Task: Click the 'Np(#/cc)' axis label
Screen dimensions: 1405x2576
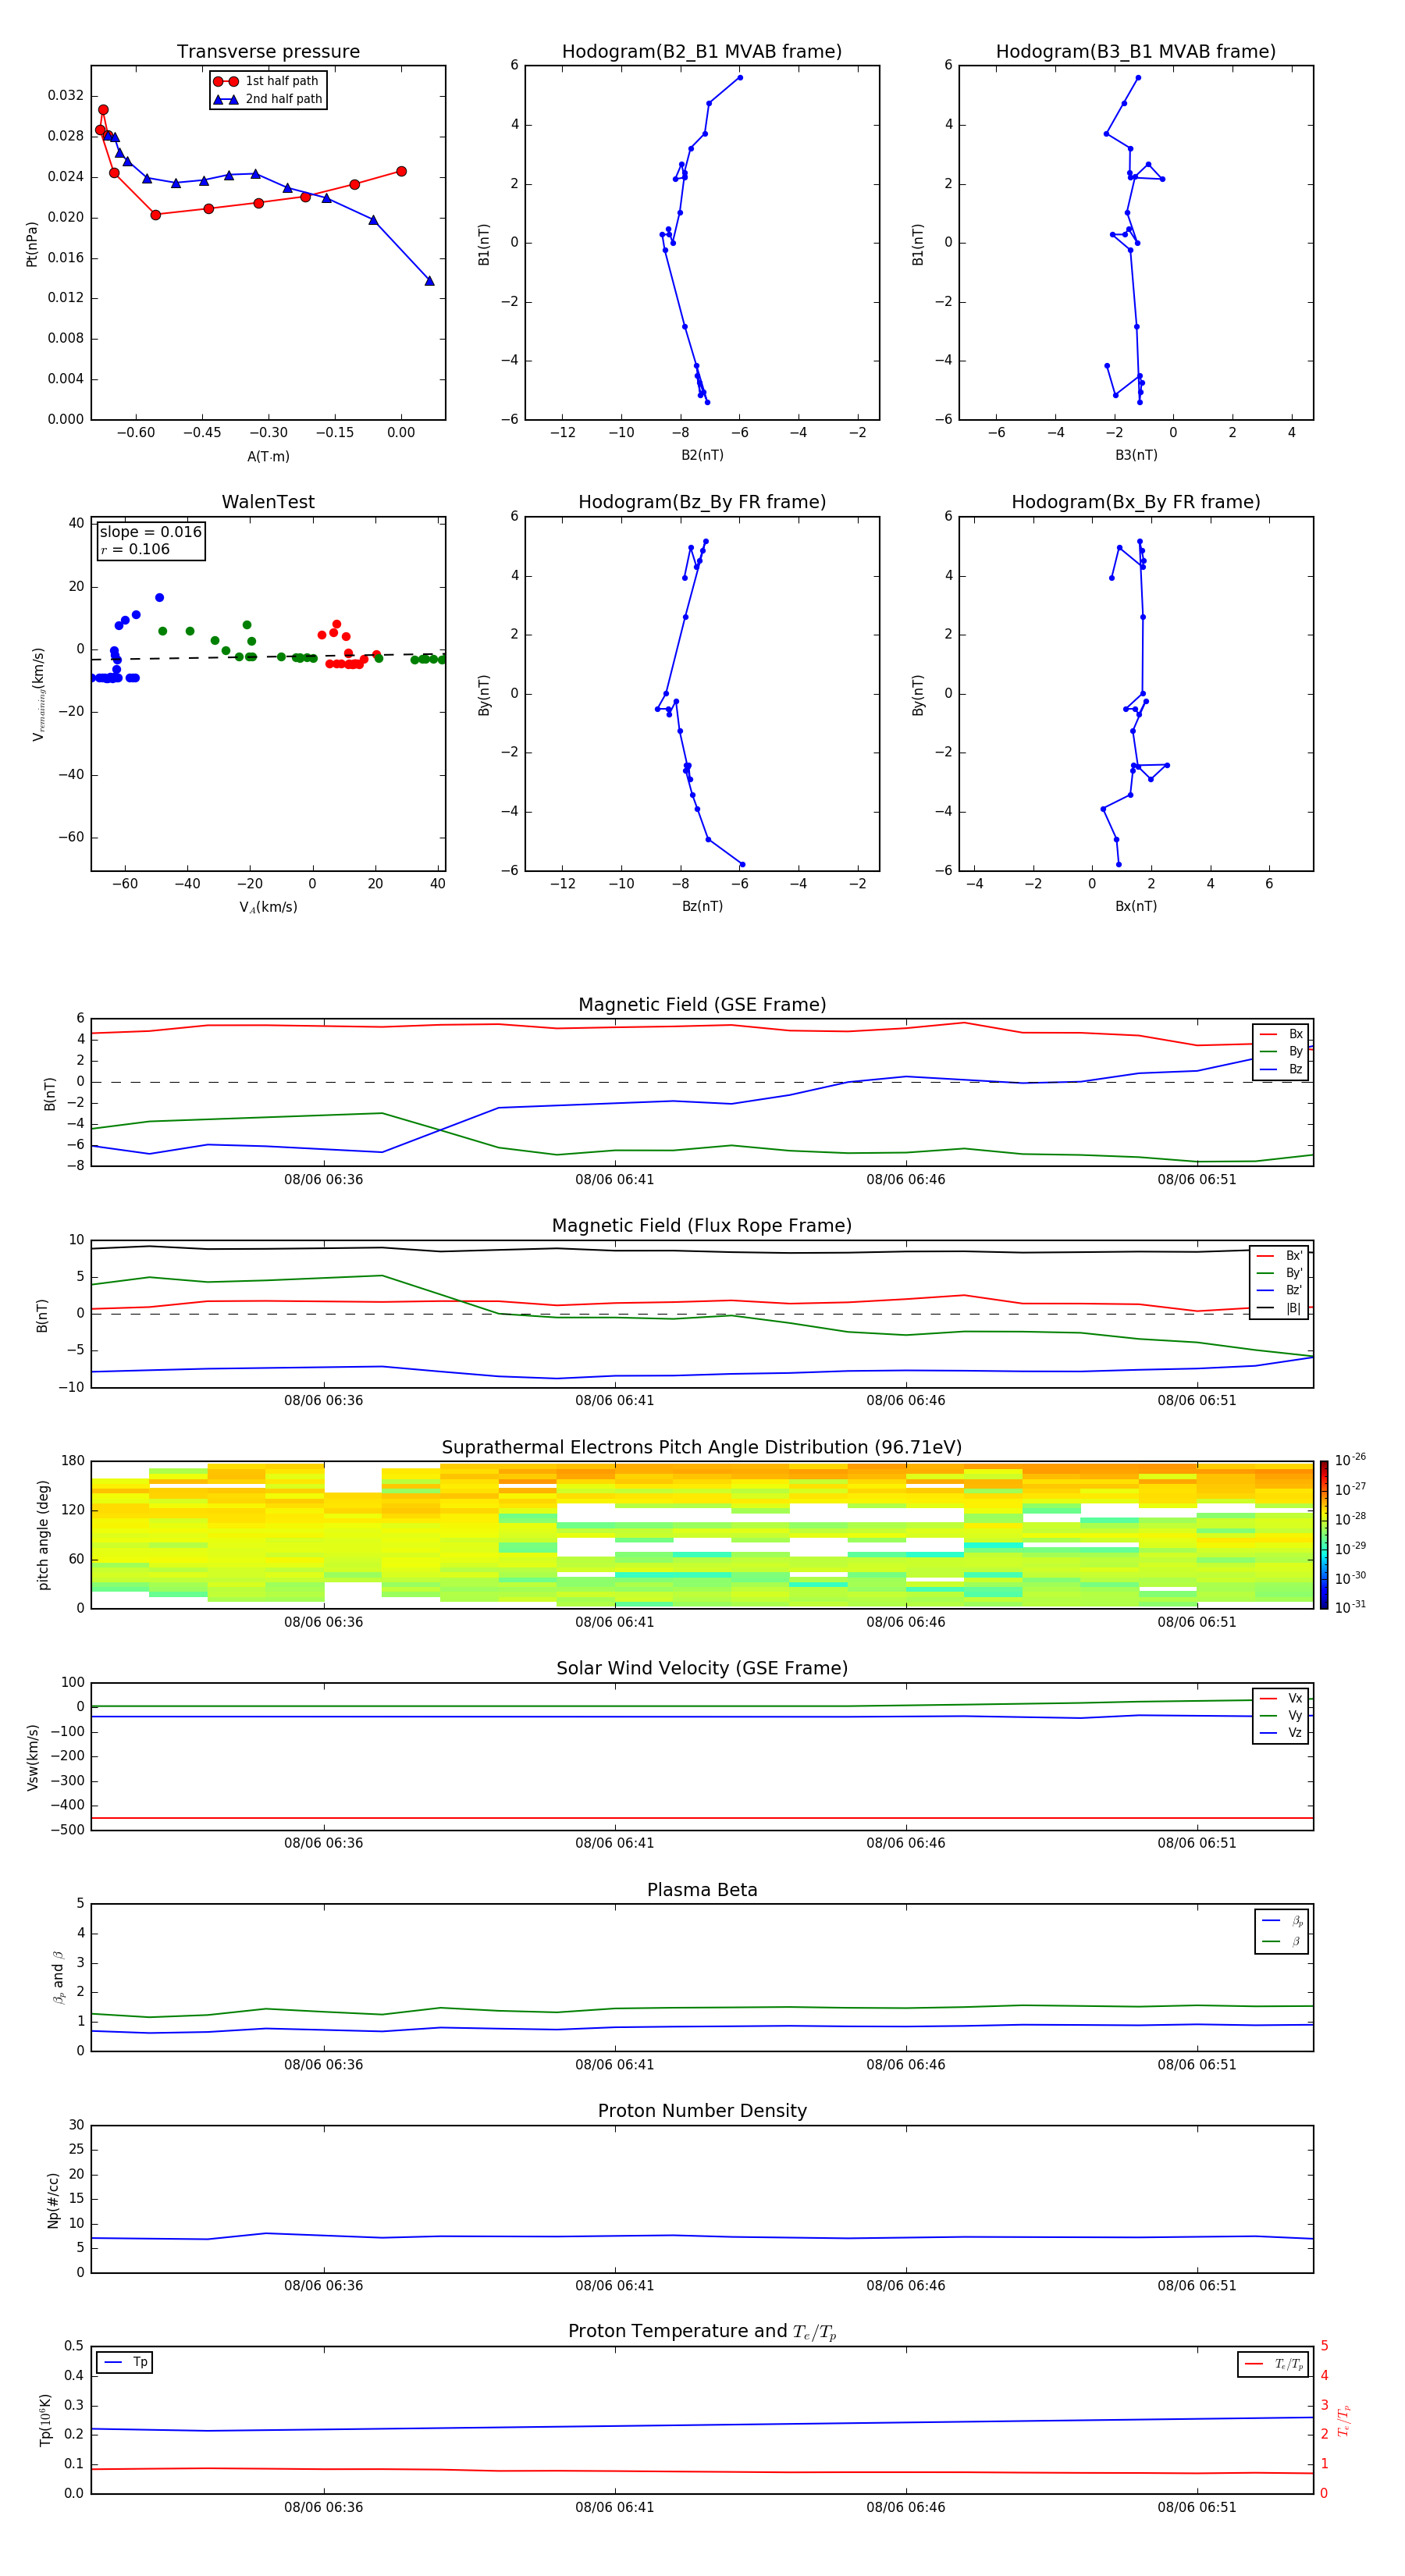Action: (53, 2199)
